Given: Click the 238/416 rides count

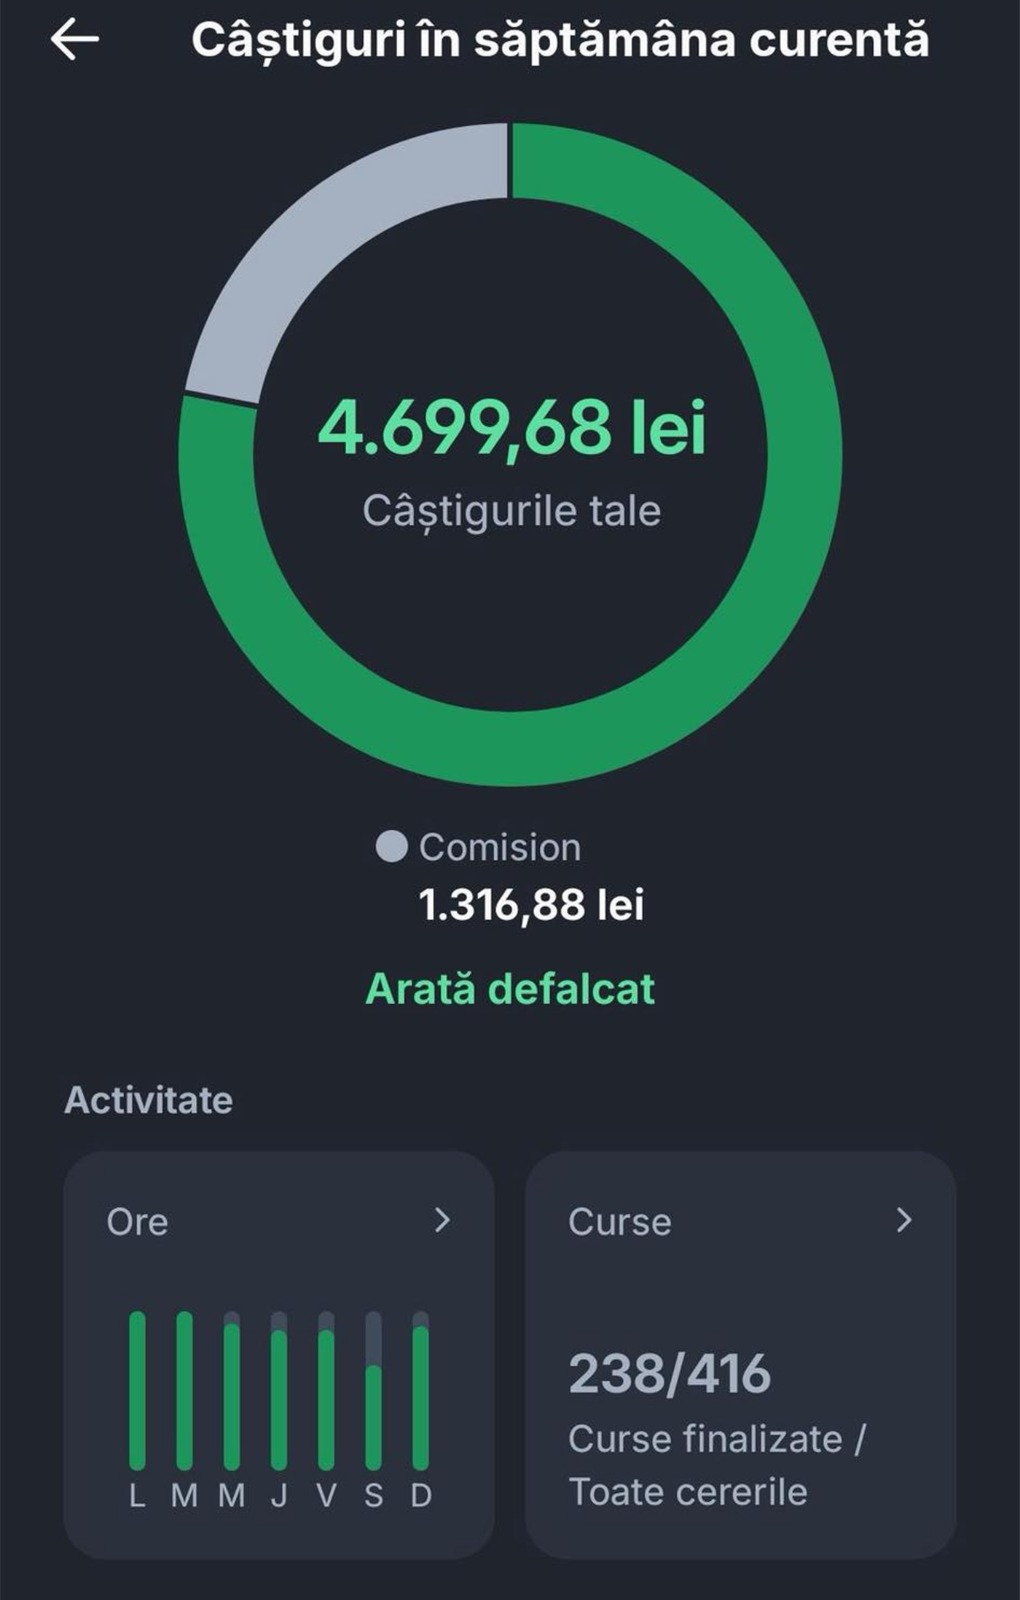Looking at the screenshot, I should (669, 1374).
